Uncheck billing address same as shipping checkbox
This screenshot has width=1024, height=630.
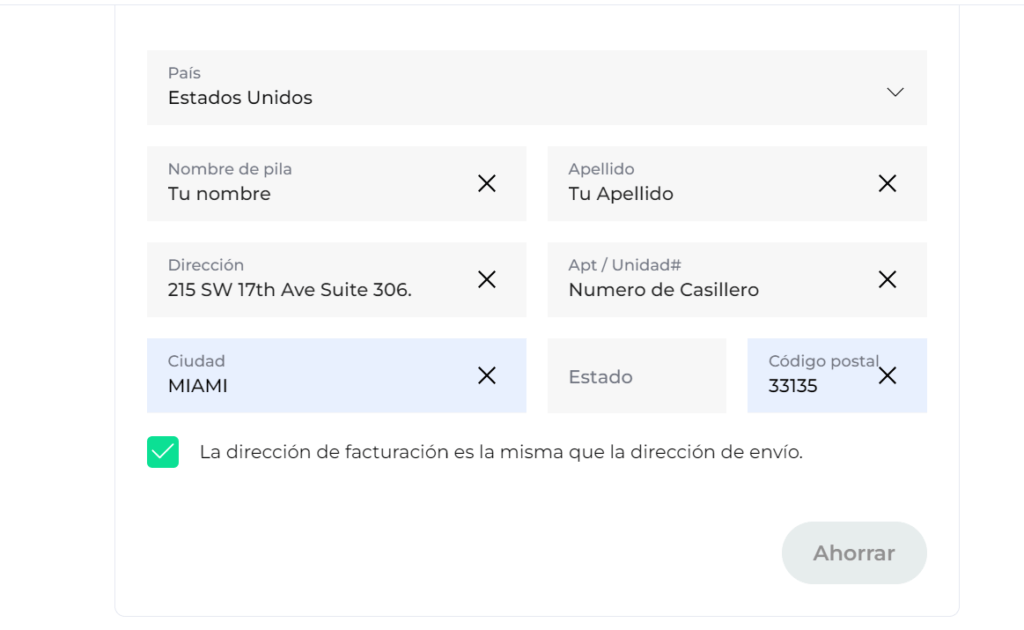[x=163, y=452]
